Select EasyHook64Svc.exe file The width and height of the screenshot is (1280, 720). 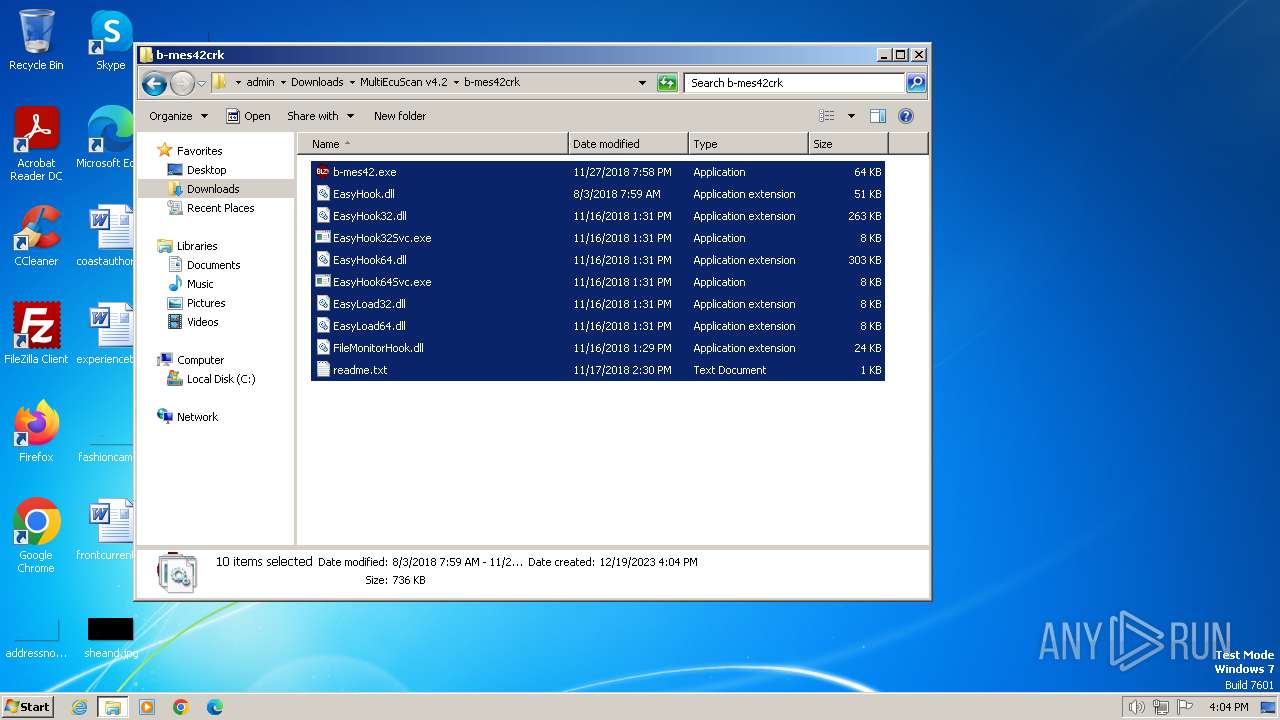pyautogui.click(x=598, y=282)
